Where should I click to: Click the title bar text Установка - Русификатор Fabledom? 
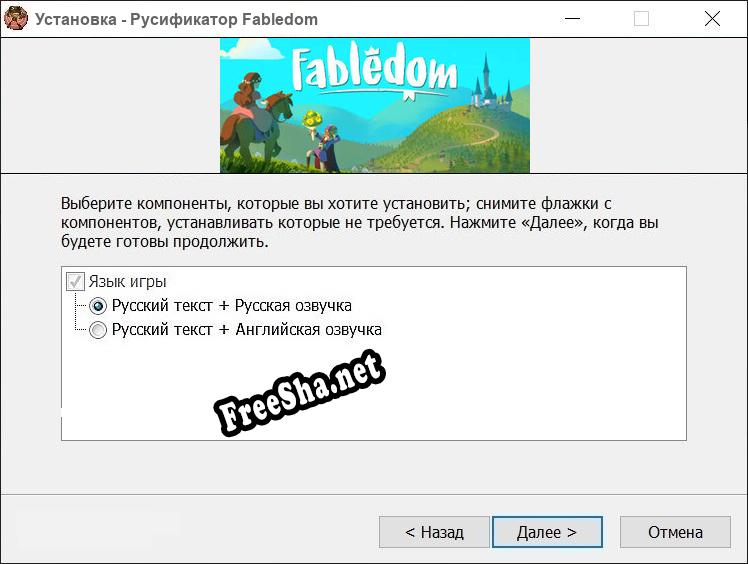click(x=177, y=20)
